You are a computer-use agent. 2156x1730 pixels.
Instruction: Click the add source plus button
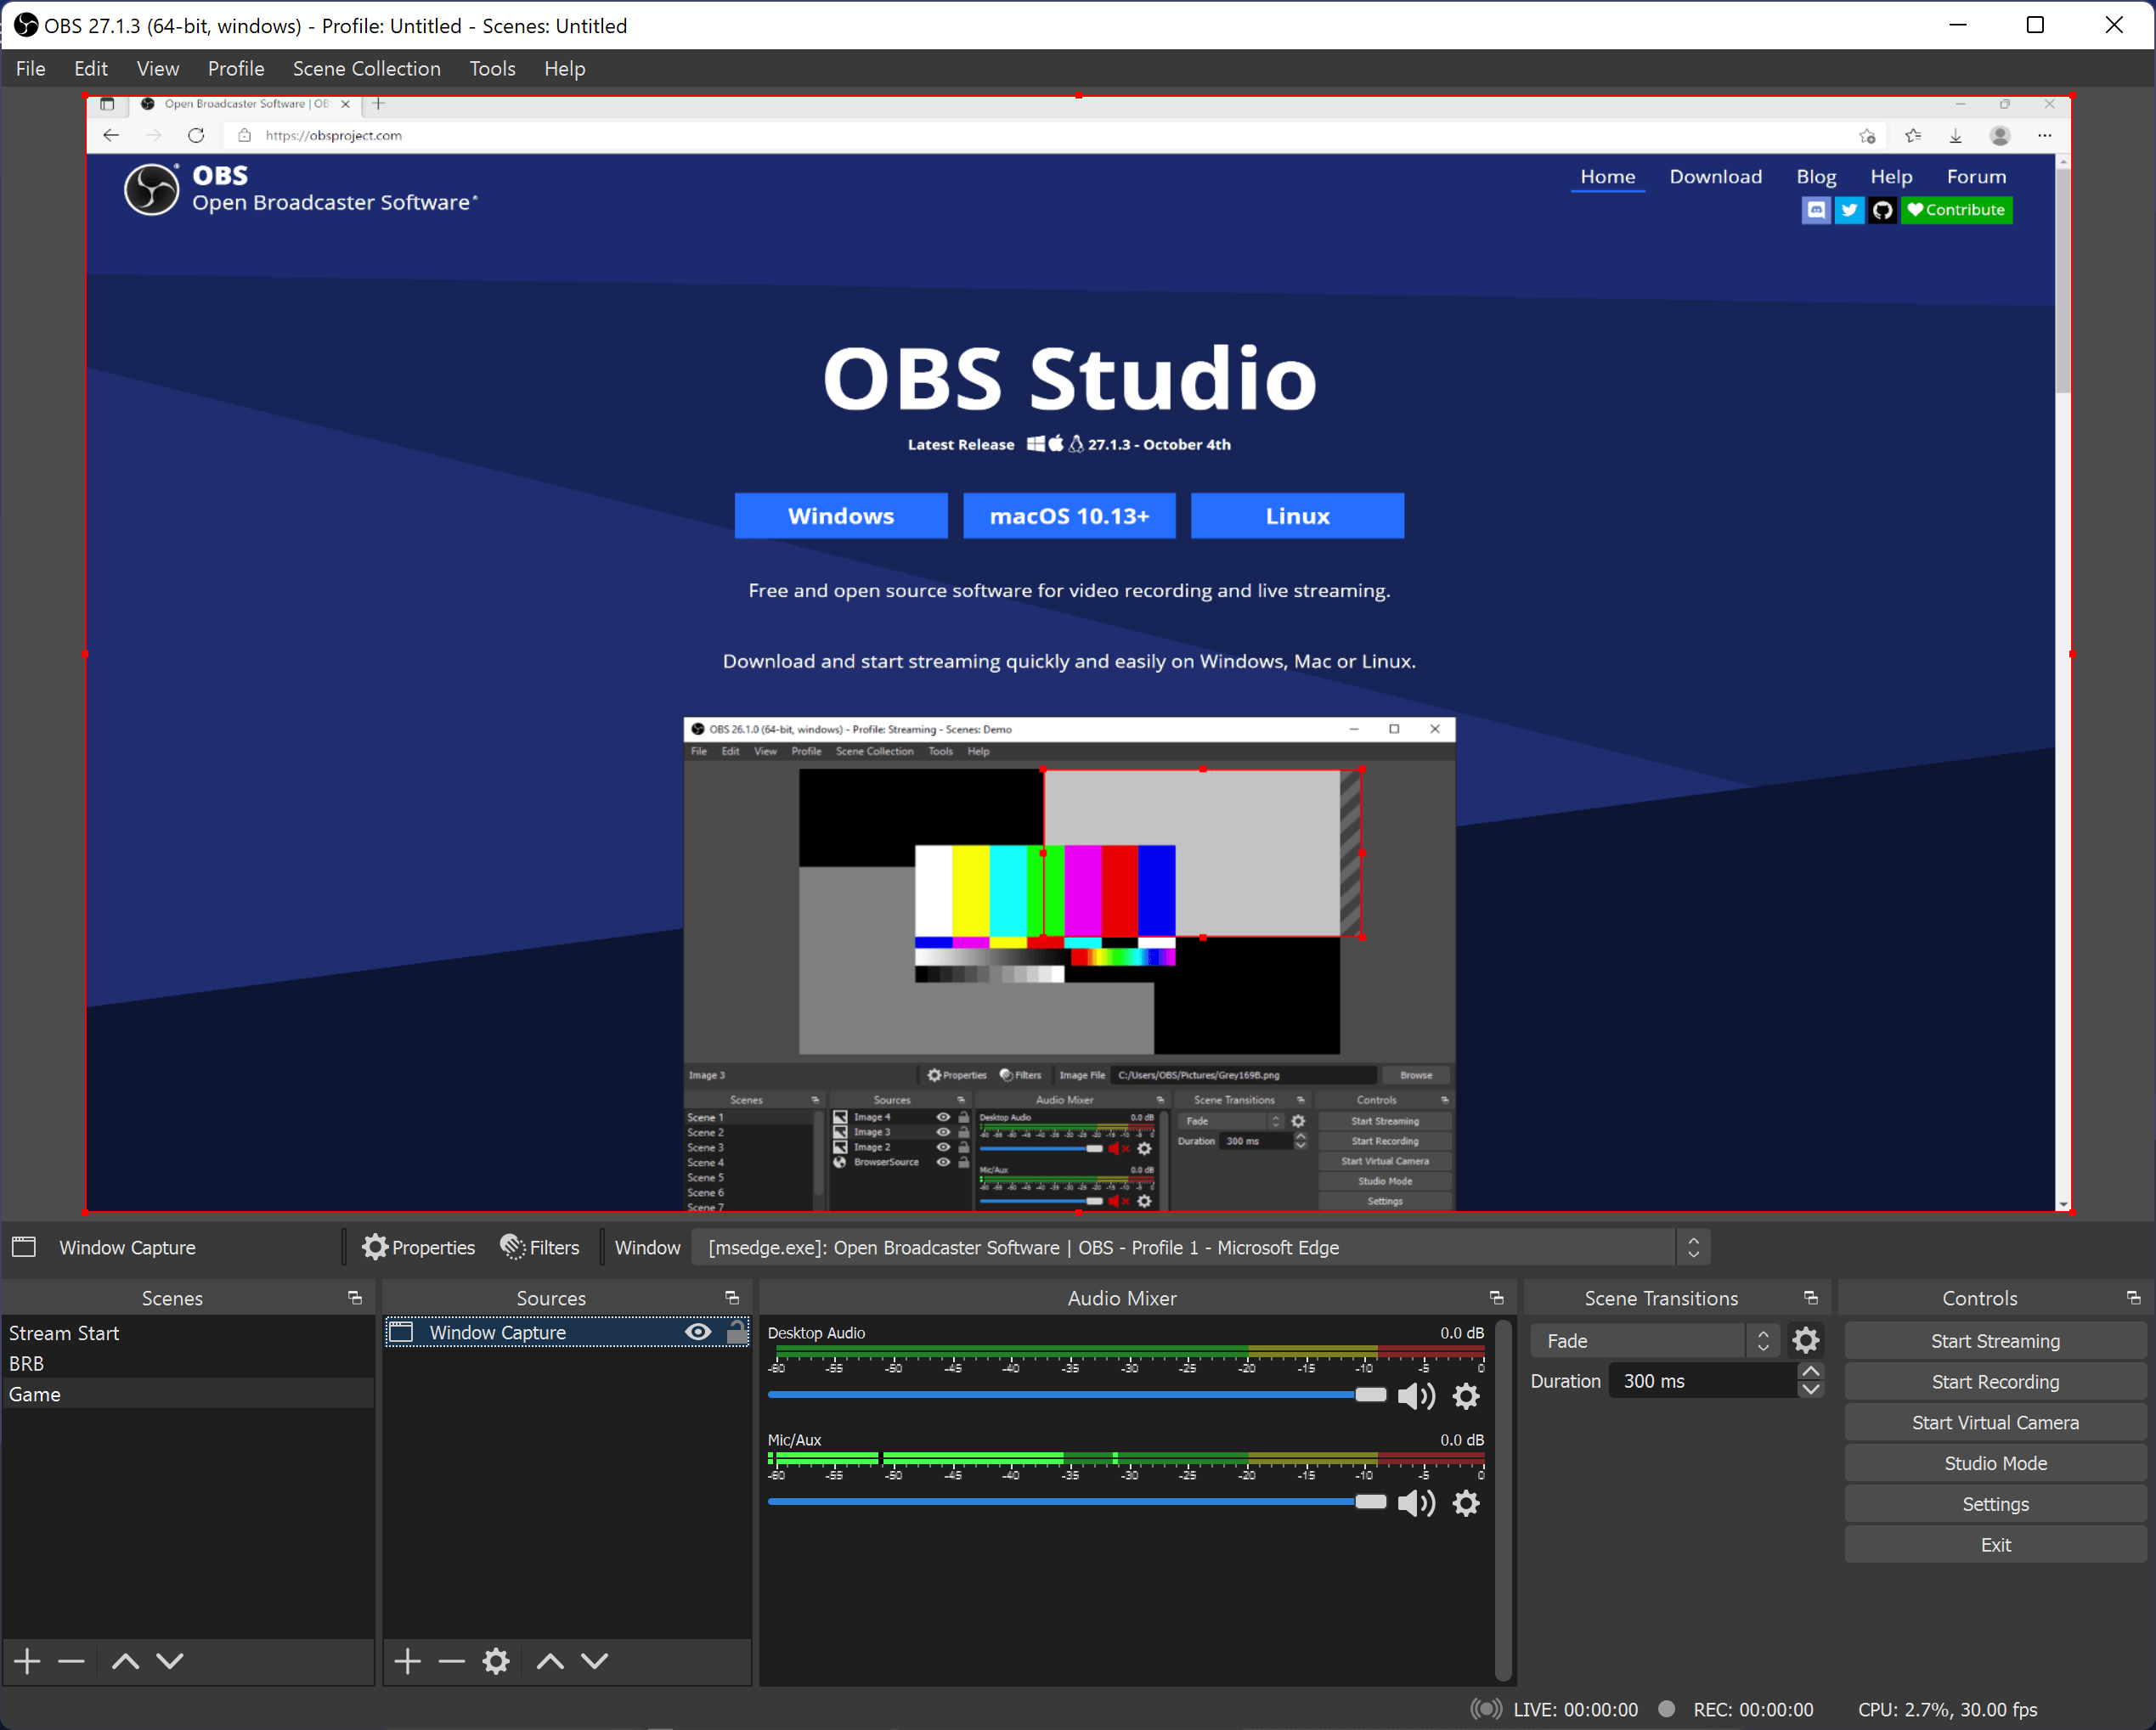coord(406,1660)
